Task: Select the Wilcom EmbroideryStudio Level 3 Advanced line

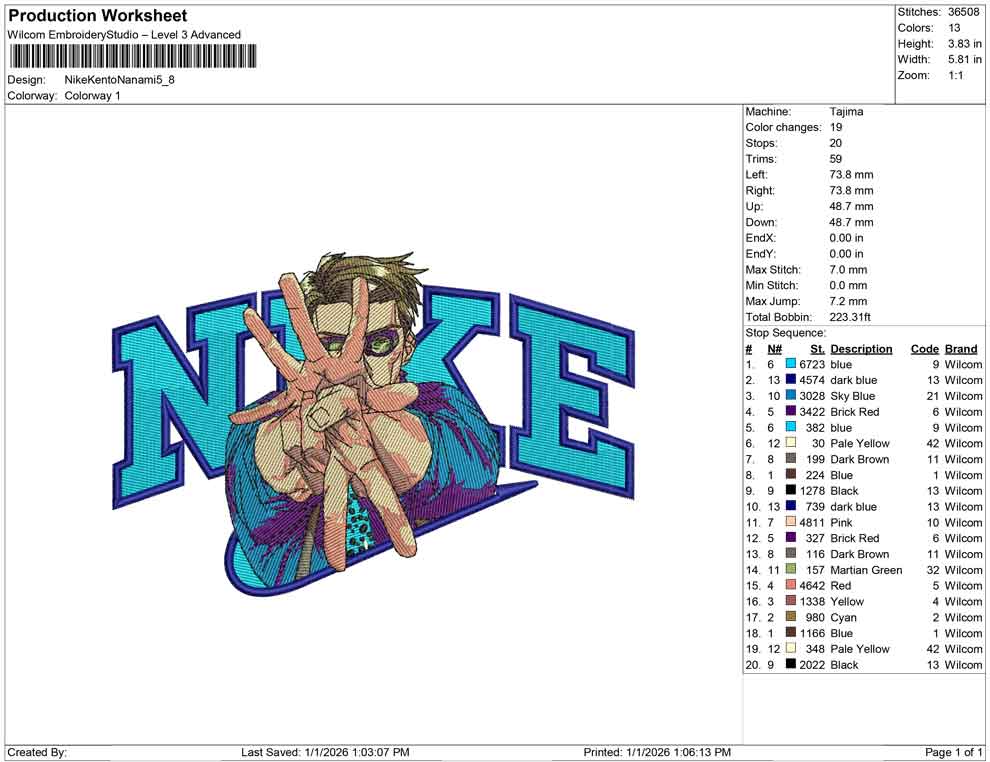Action: pos(124,35)
